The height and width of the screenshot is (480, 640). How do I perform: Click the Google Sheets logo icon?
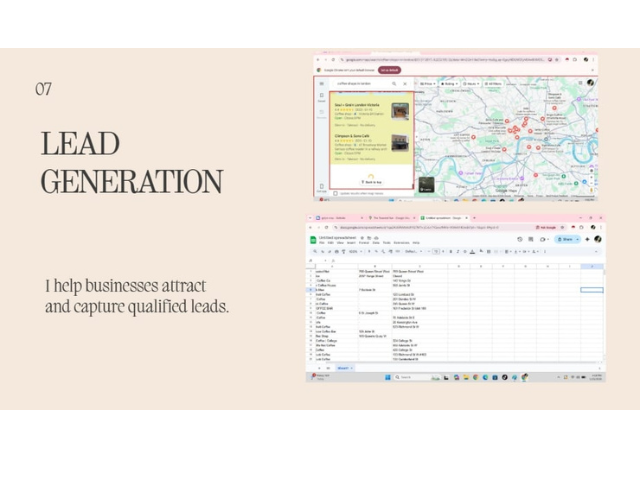(x=313, y=239)
